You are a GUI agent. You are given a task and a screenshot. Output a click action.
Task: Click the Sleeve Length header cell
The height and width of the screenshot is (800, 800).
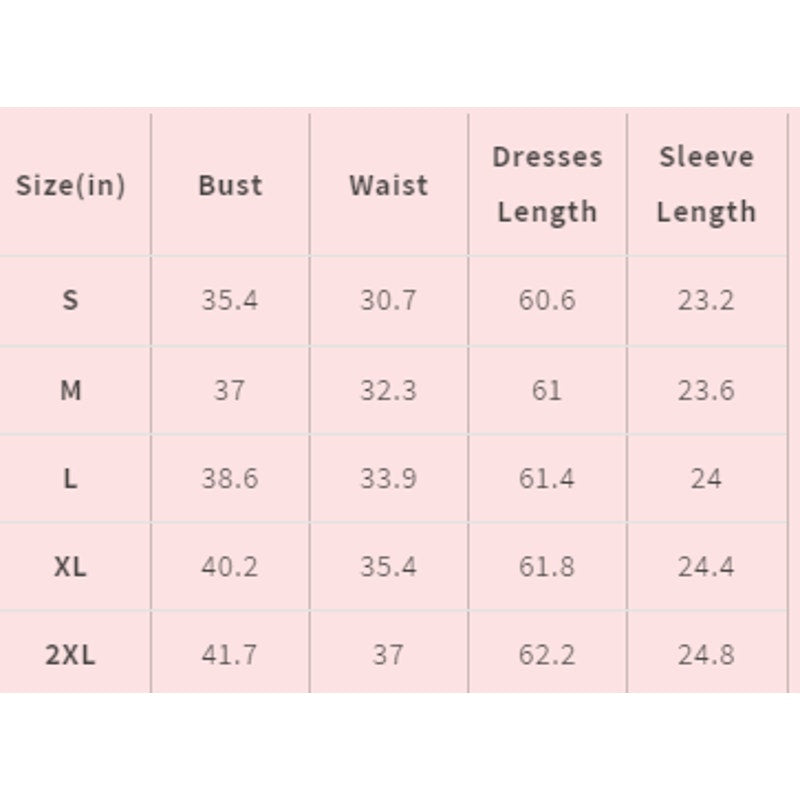706,184
